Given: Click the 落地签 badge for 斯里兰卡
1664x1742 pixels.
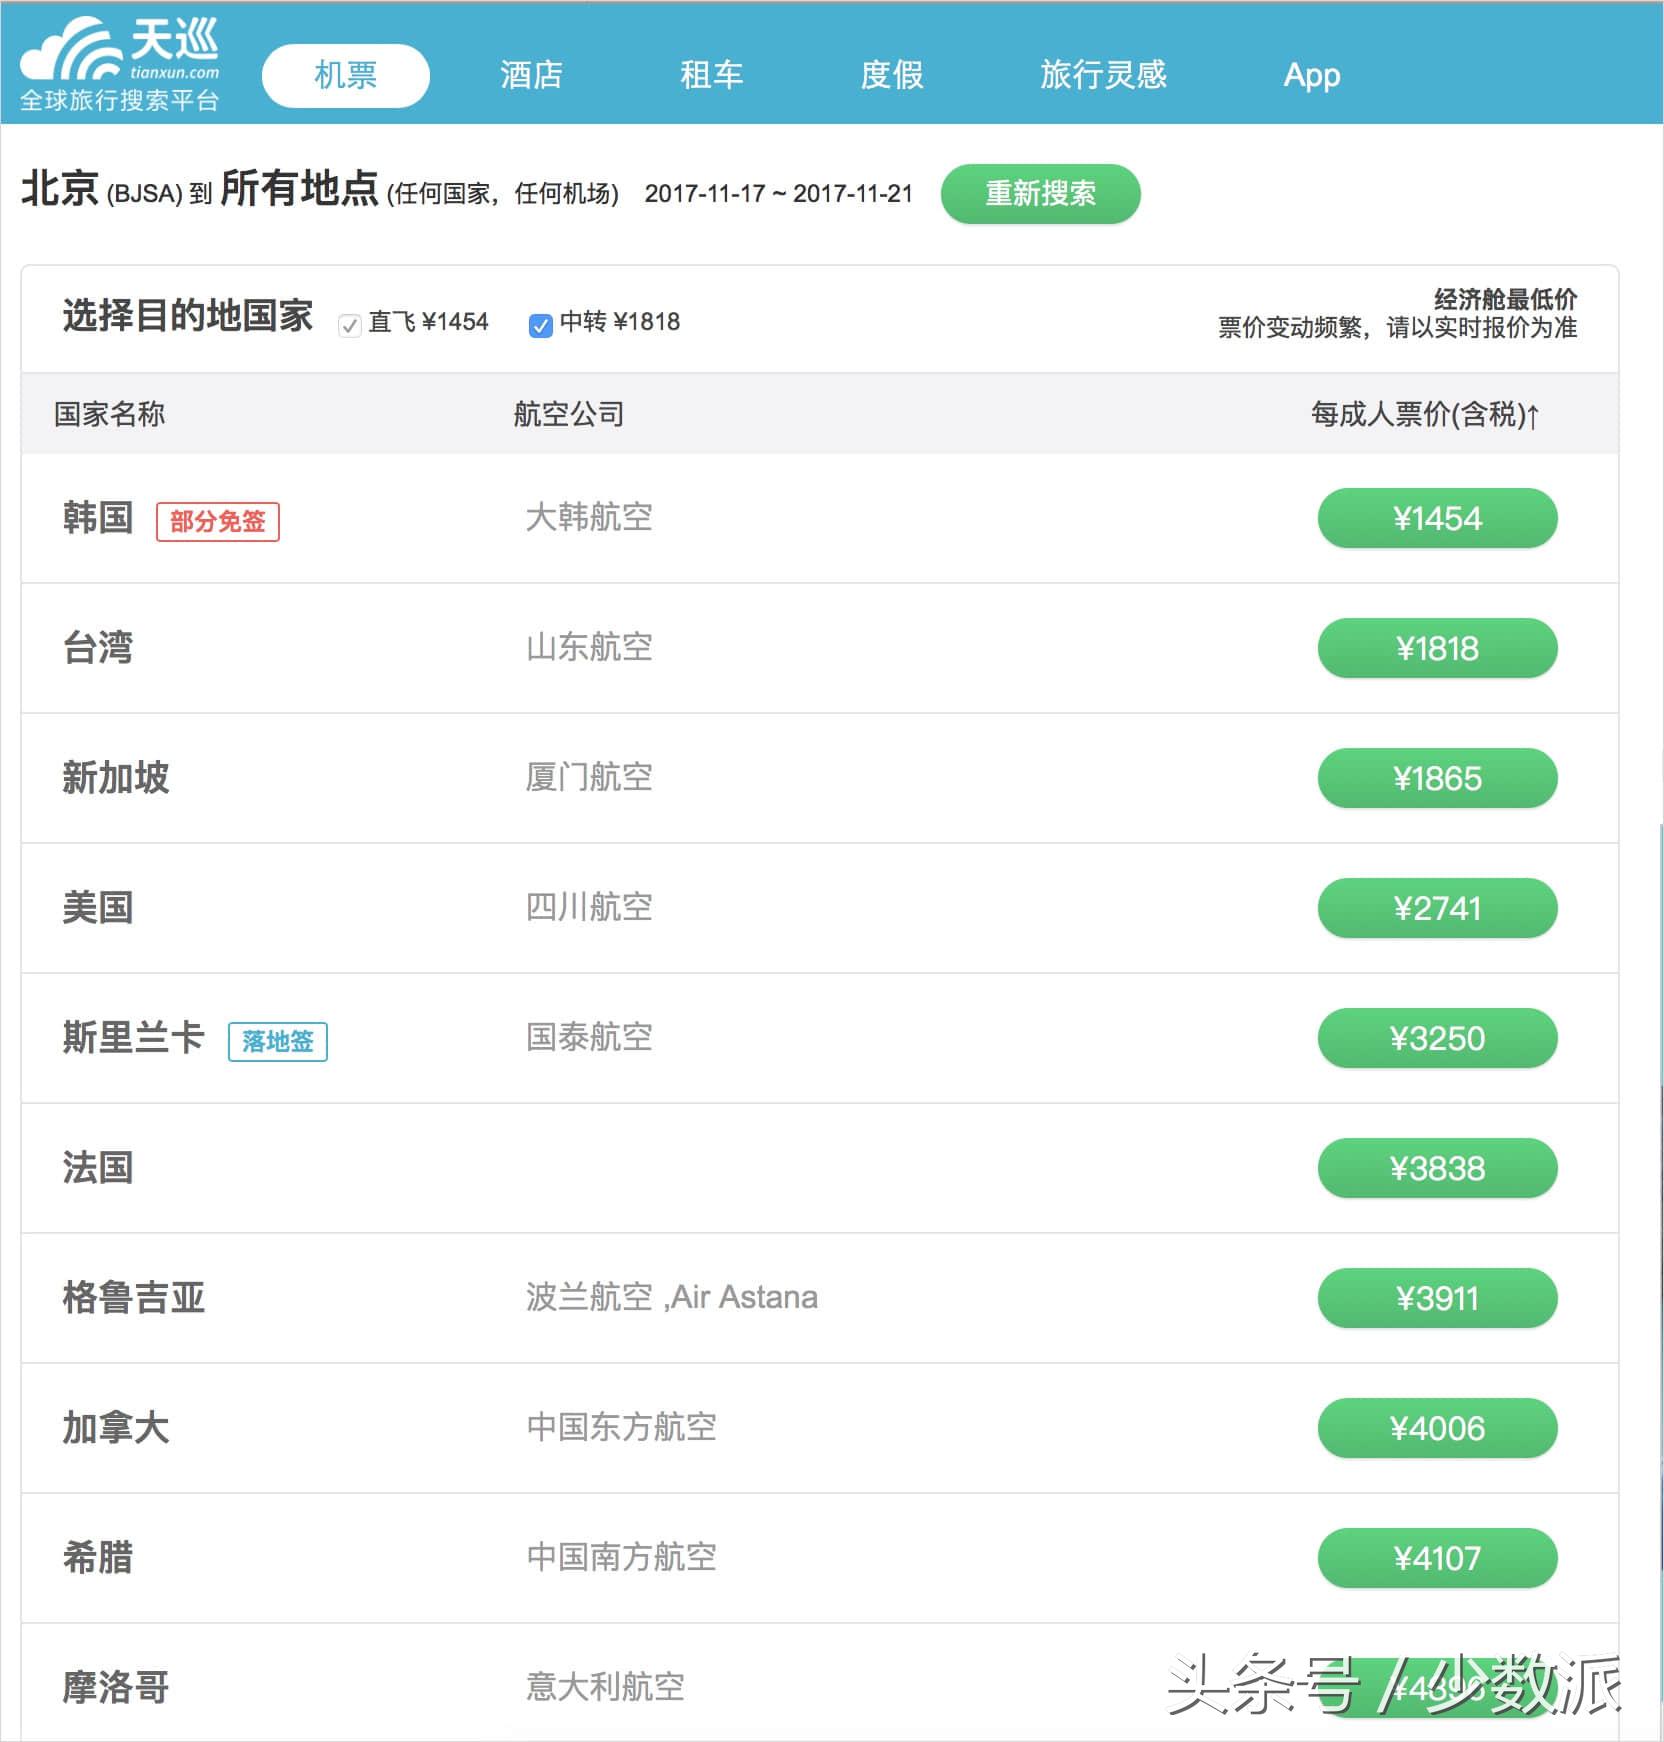Looking at the screenshot, I should [278, 1041].
